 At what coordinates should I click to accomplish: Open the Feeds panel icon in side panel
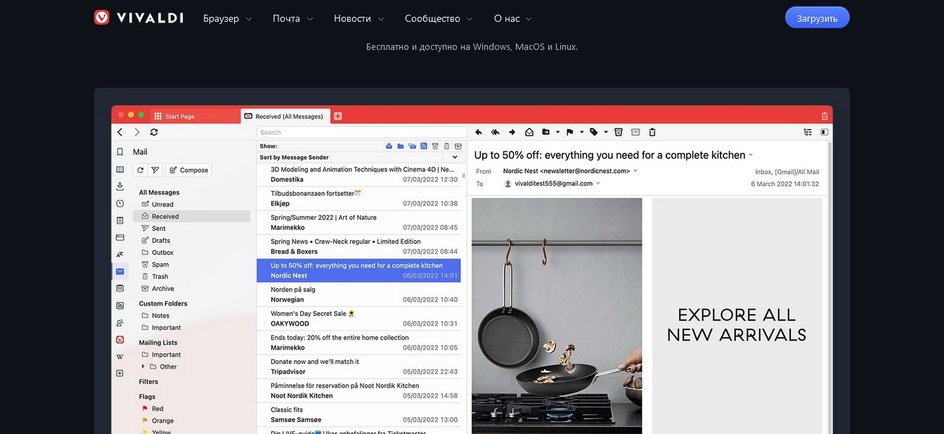120,306
